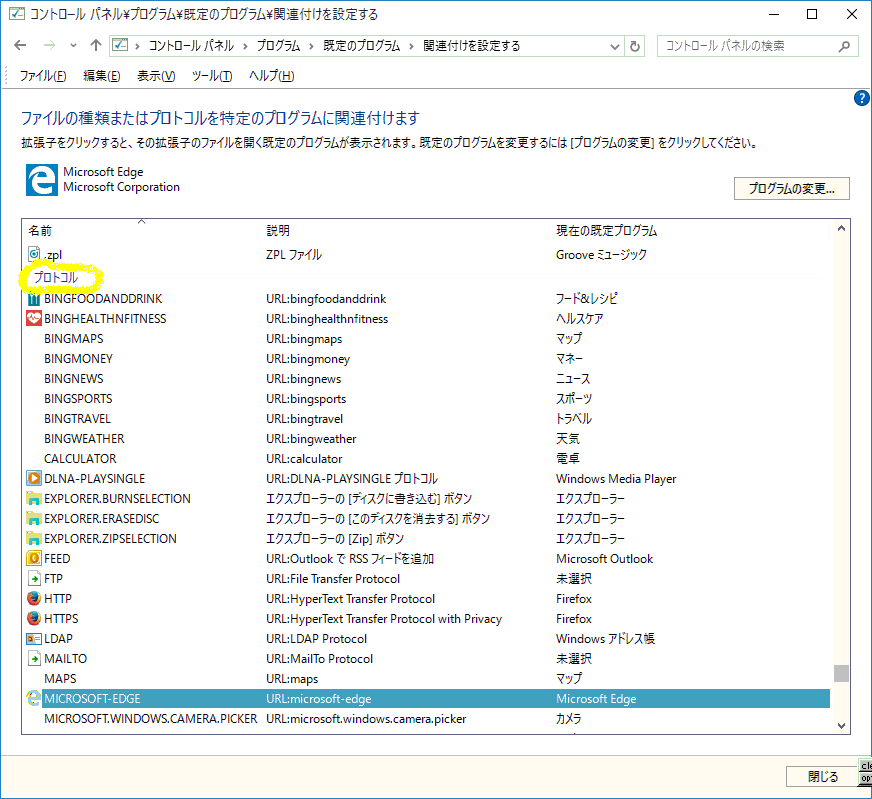Image resolution: width=872 pixels, height=799 pixels.
Task: Click the large Microsoft Edge logo
Action: coord(42,180)
